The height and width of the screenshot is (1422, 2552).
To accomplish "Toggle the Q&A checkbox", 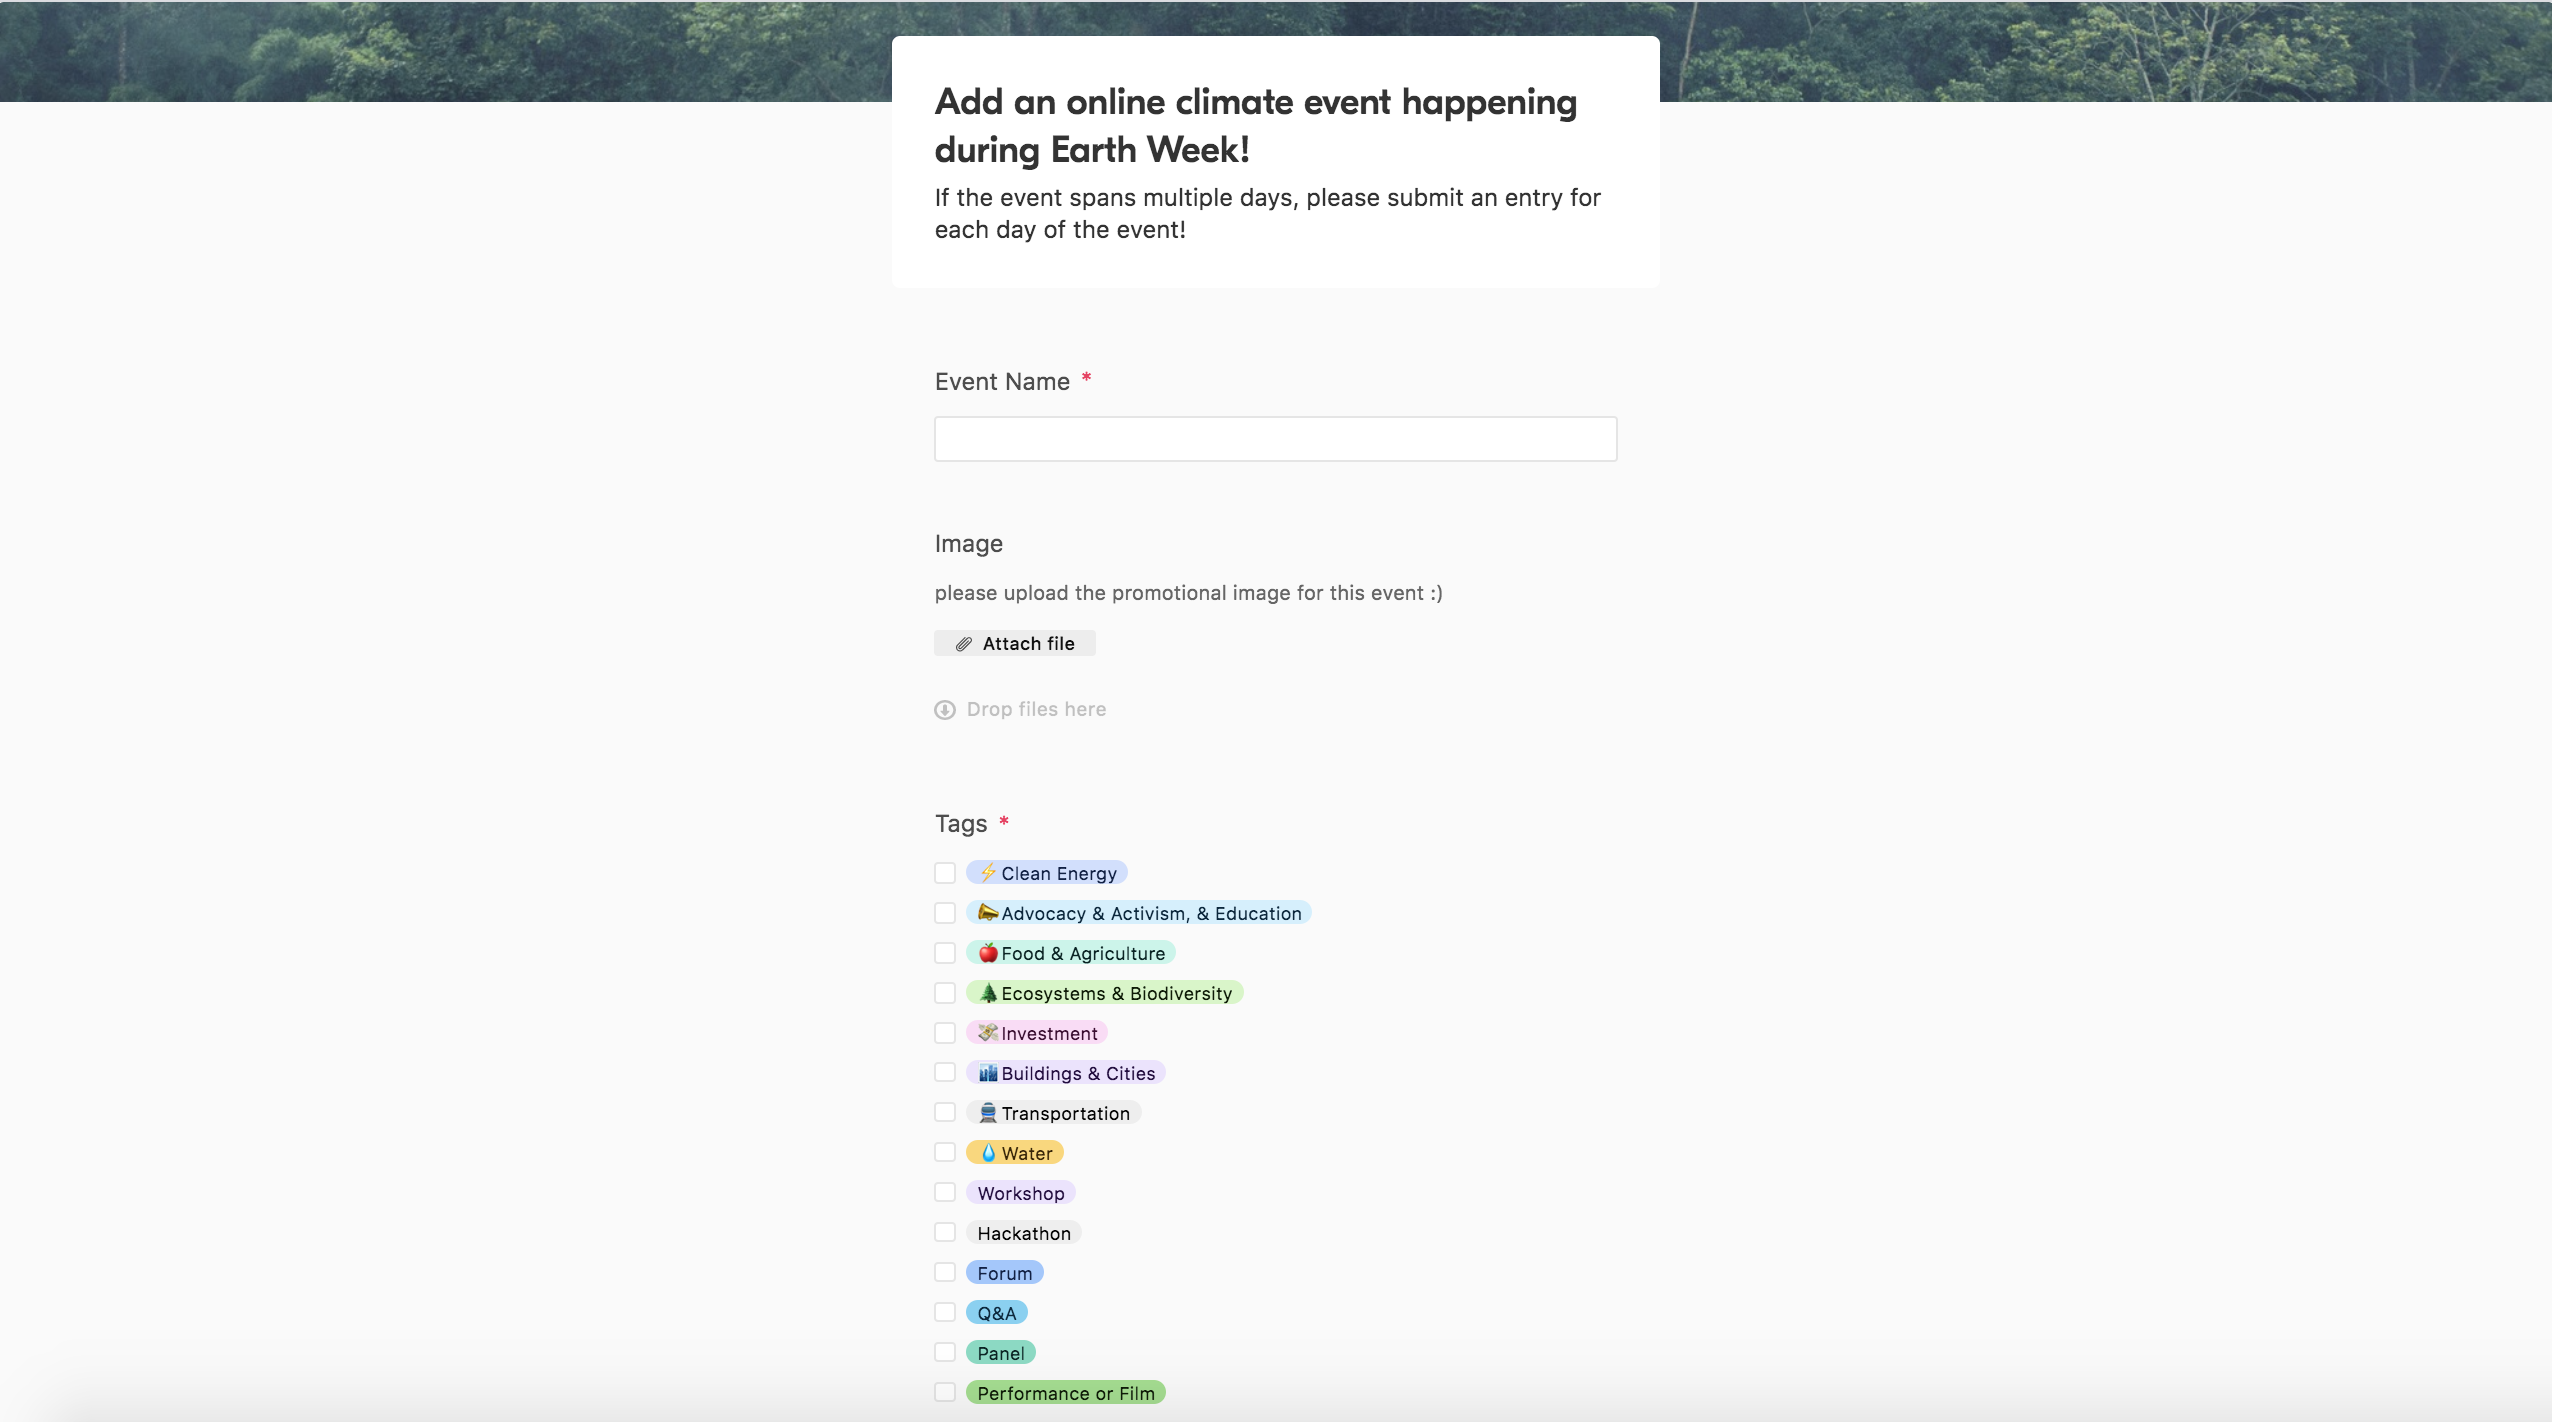I will click(945, 1312).
